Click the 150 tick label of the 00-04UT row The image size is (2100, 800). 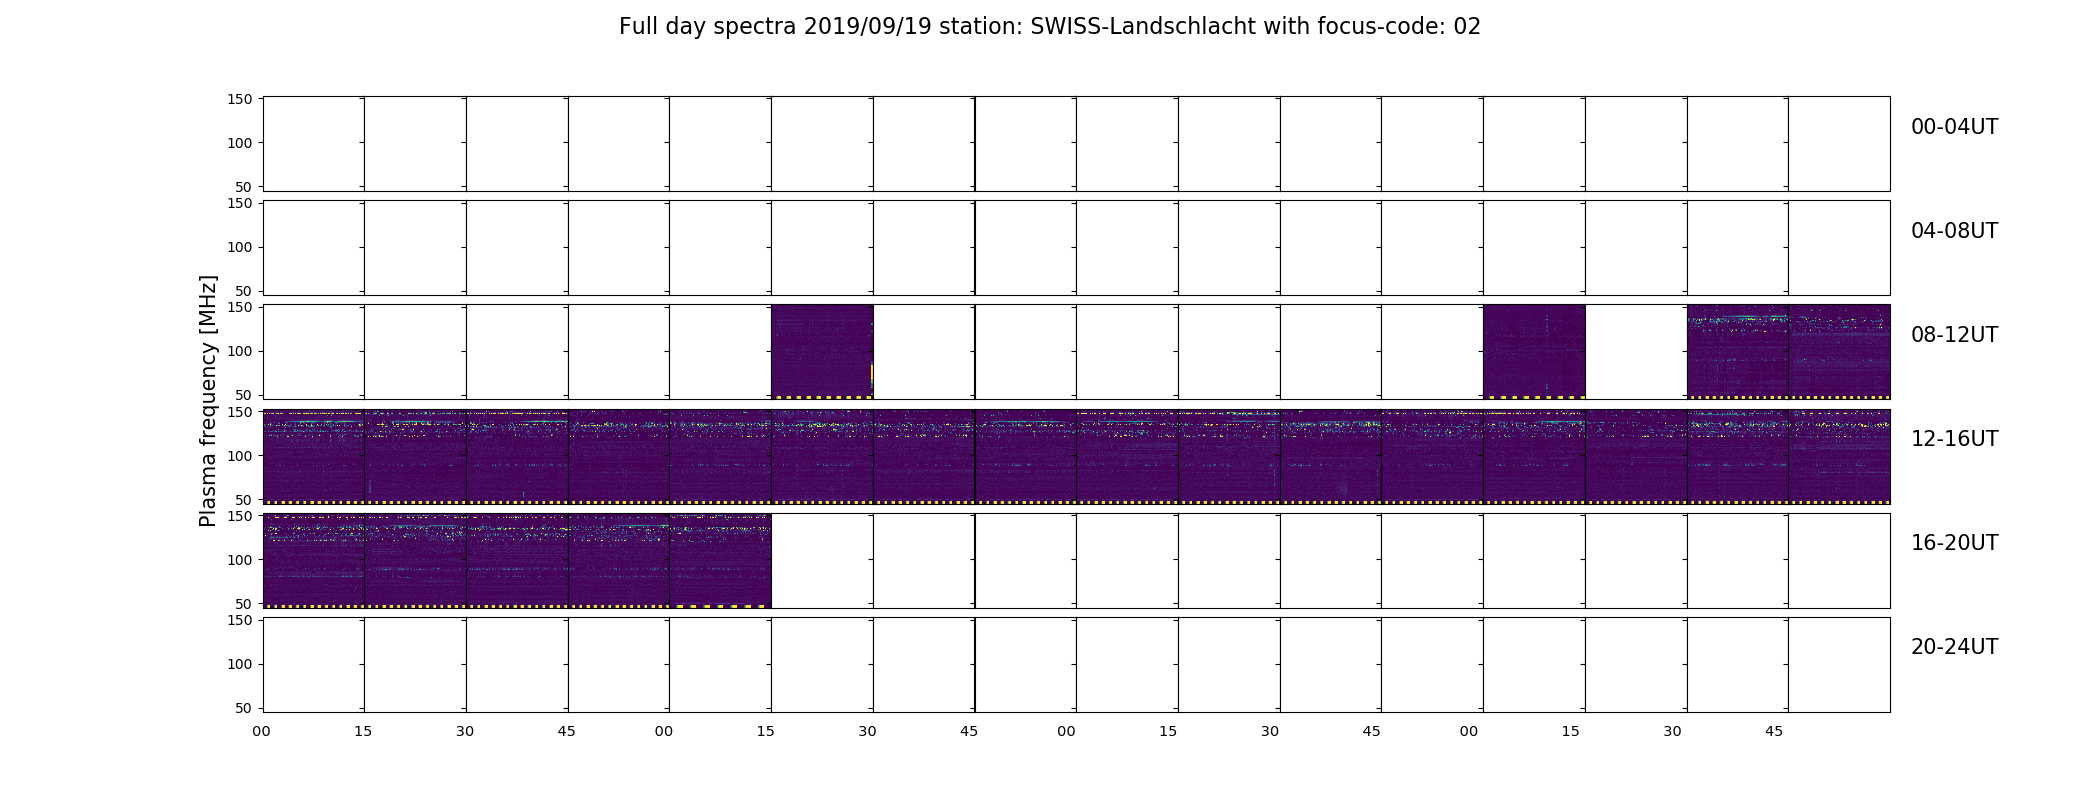pos(240,99)
